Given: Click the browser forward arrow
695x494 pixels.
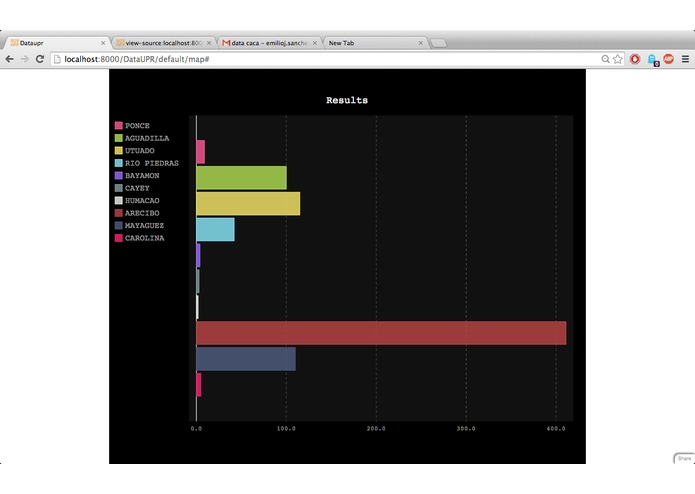Looking at the screenshot, I should point(24,59).
